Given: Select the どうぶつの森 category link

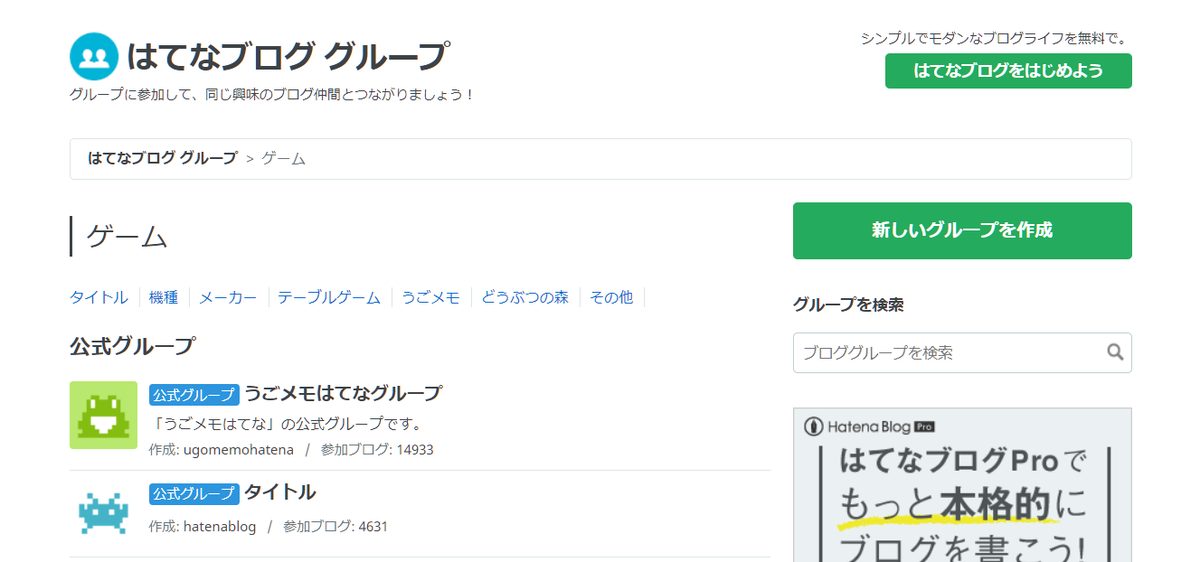Looking at the screenshot, I should (x=525, y=297).
